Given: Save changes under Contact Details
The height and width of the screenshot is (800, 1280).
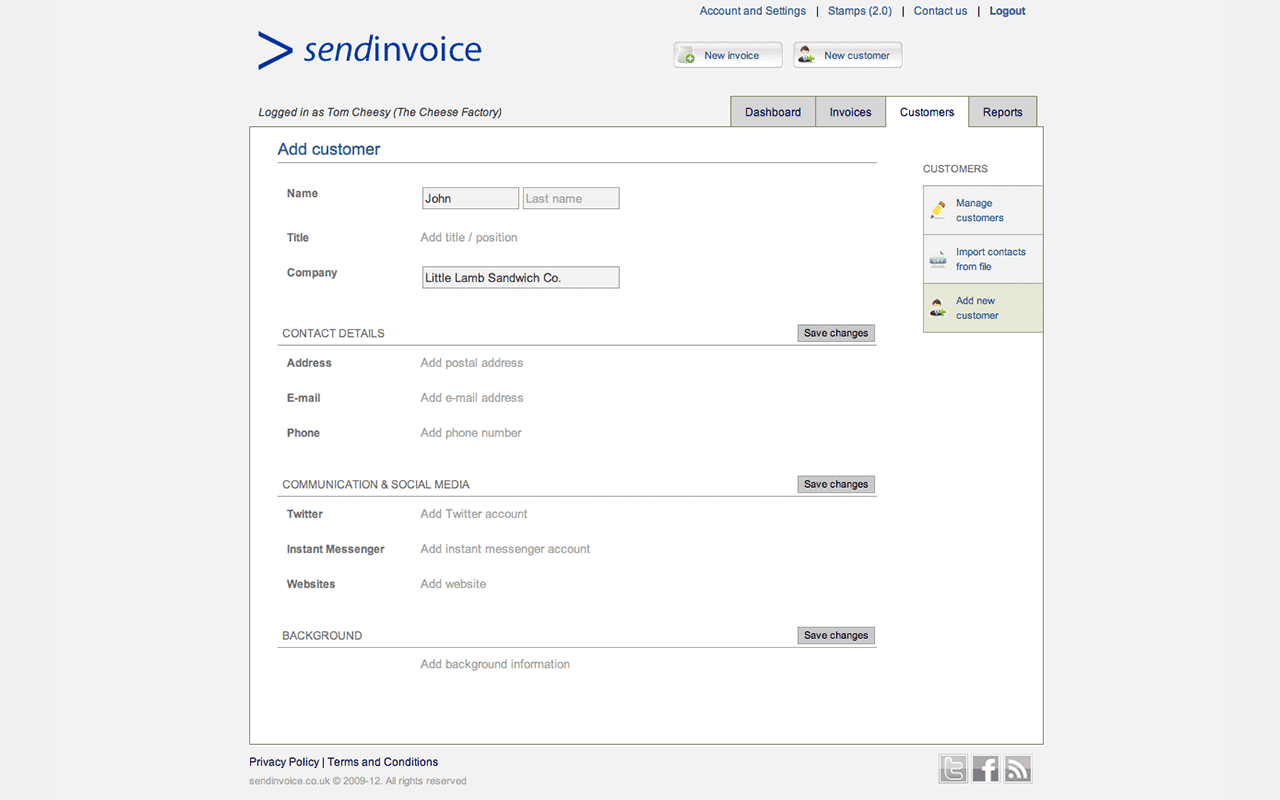Looking at the screenshot, I should (836, 332).
